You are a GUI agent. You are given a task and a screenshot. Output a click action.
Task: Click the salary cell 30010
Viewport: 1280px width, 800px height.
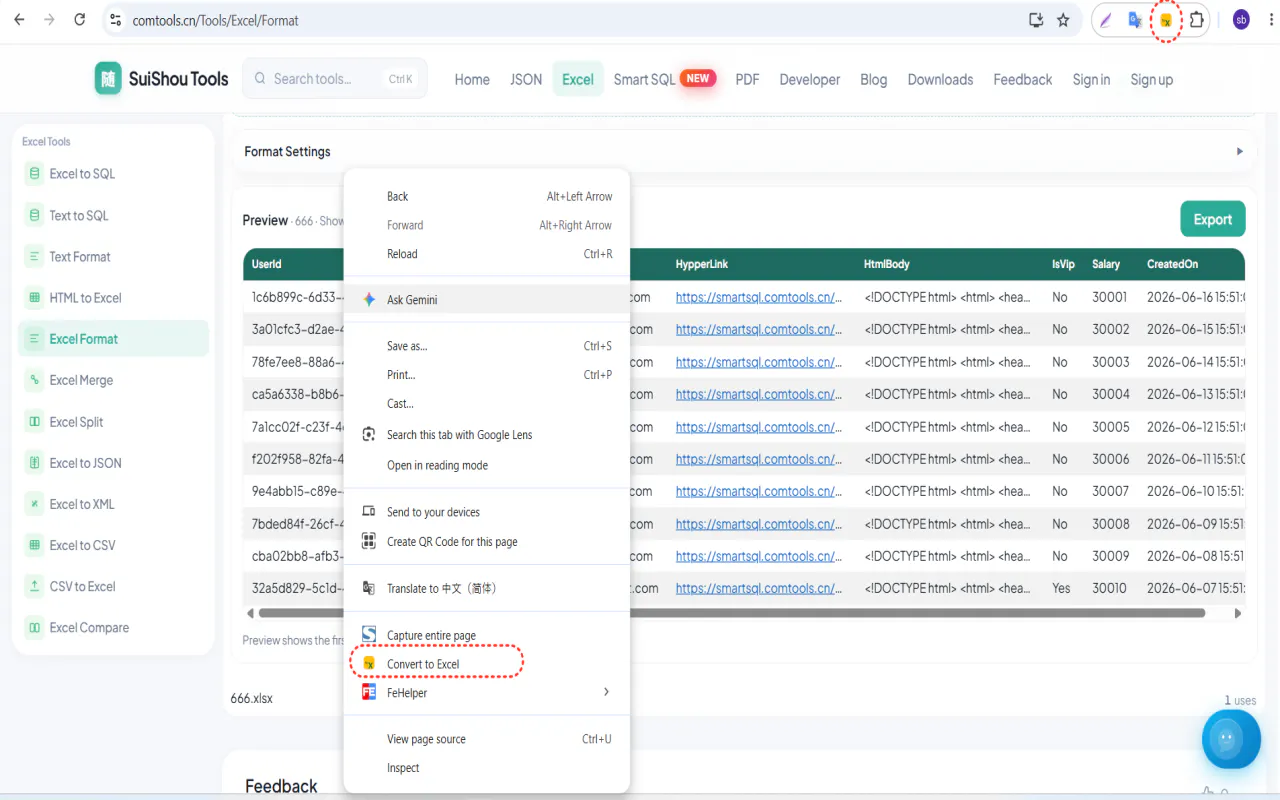(x=1109, y=588)
